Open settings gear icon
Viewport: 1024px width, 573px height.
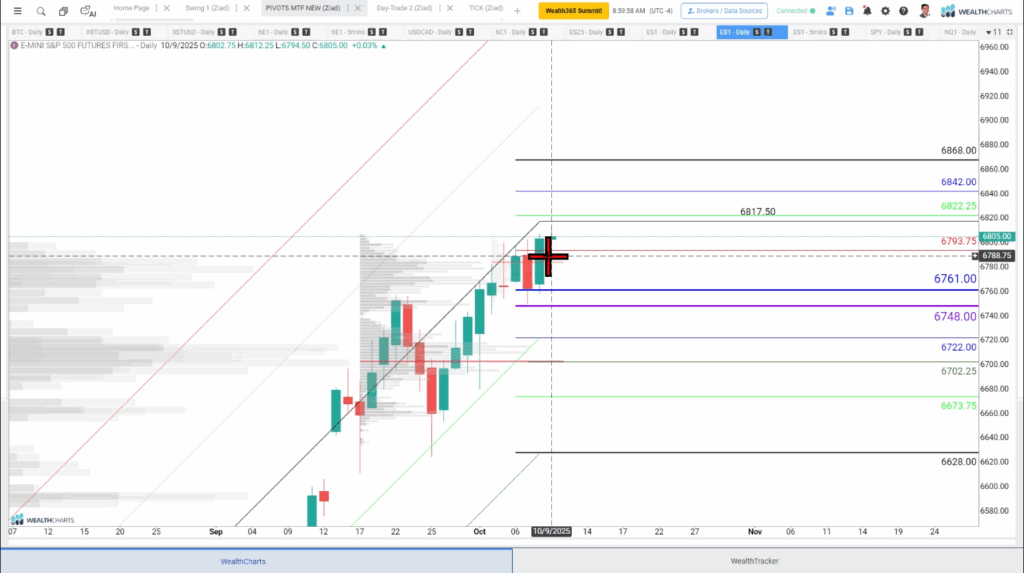(x=885, y=11)
